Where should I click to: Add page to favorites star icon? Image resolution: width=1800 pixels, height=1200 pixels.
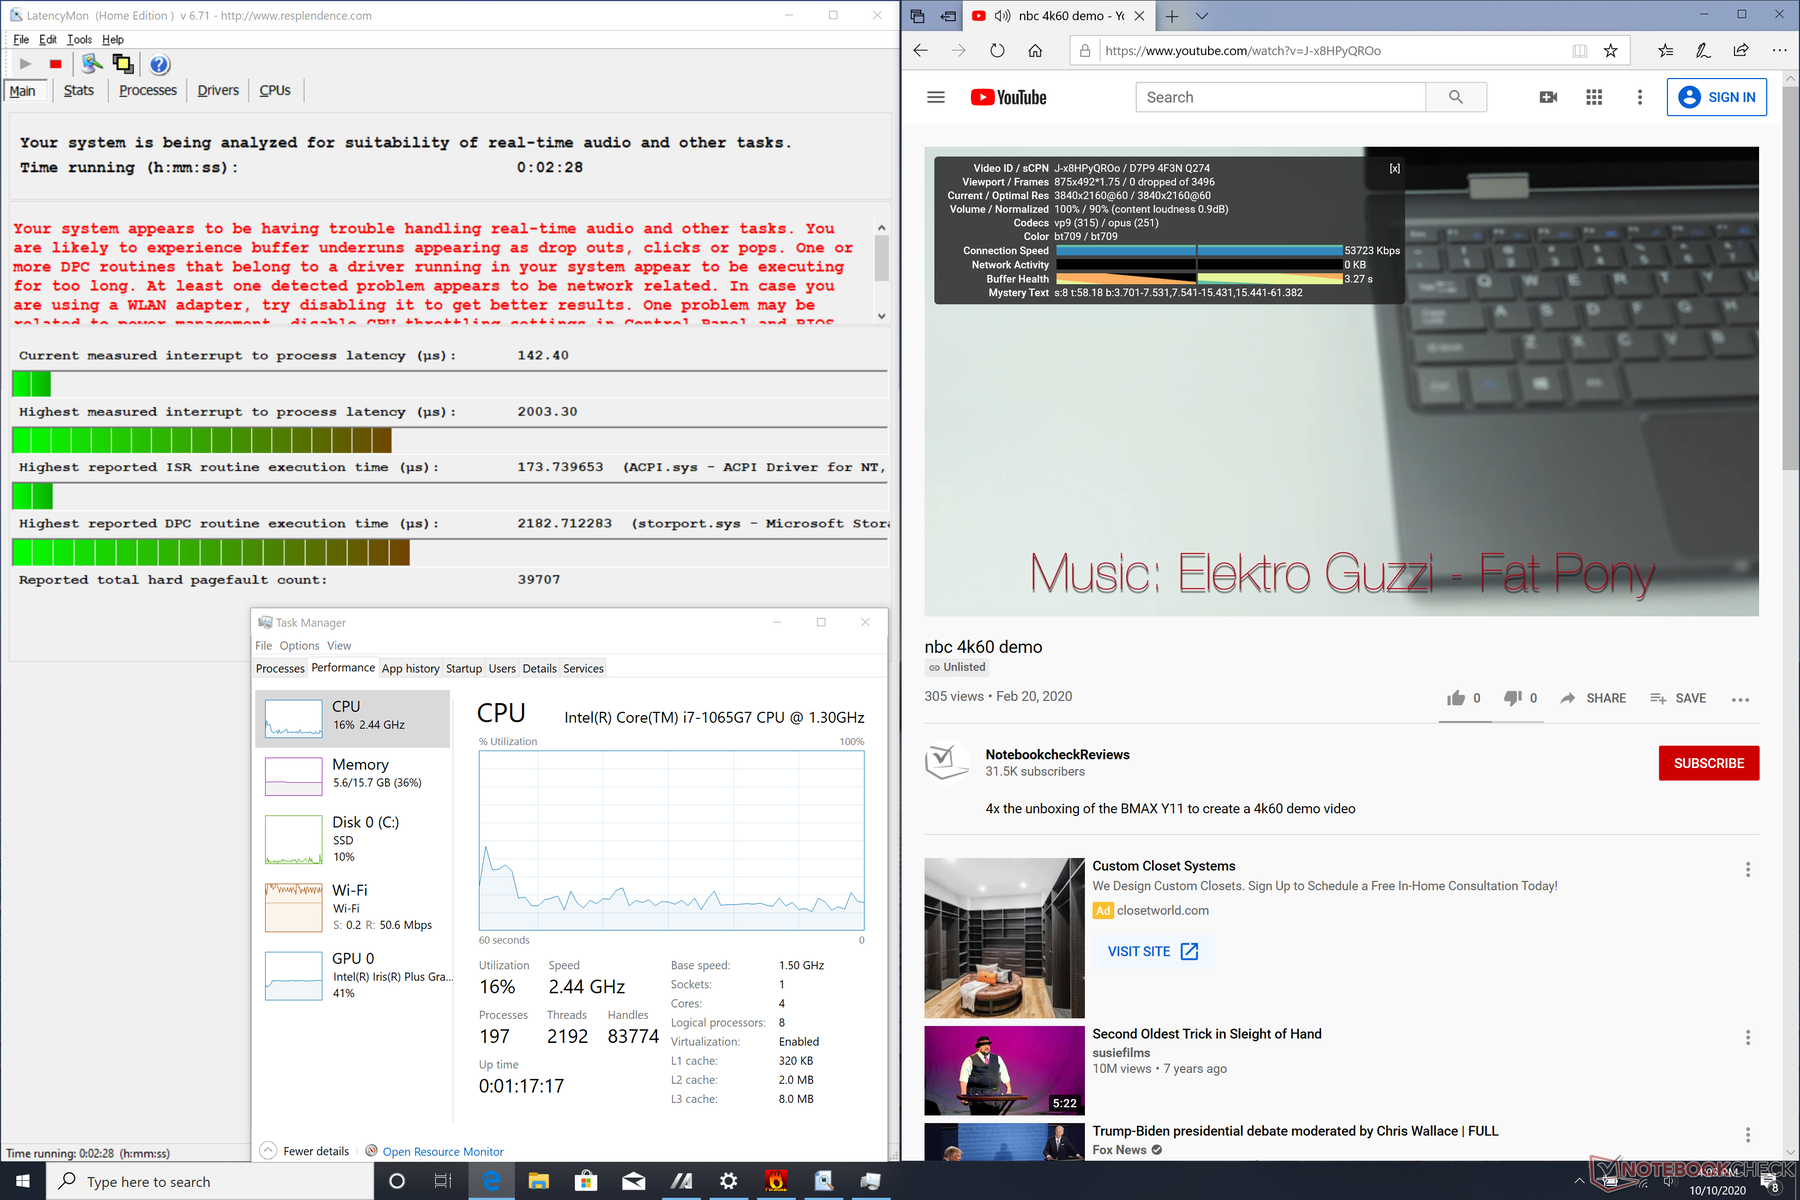1610,51
